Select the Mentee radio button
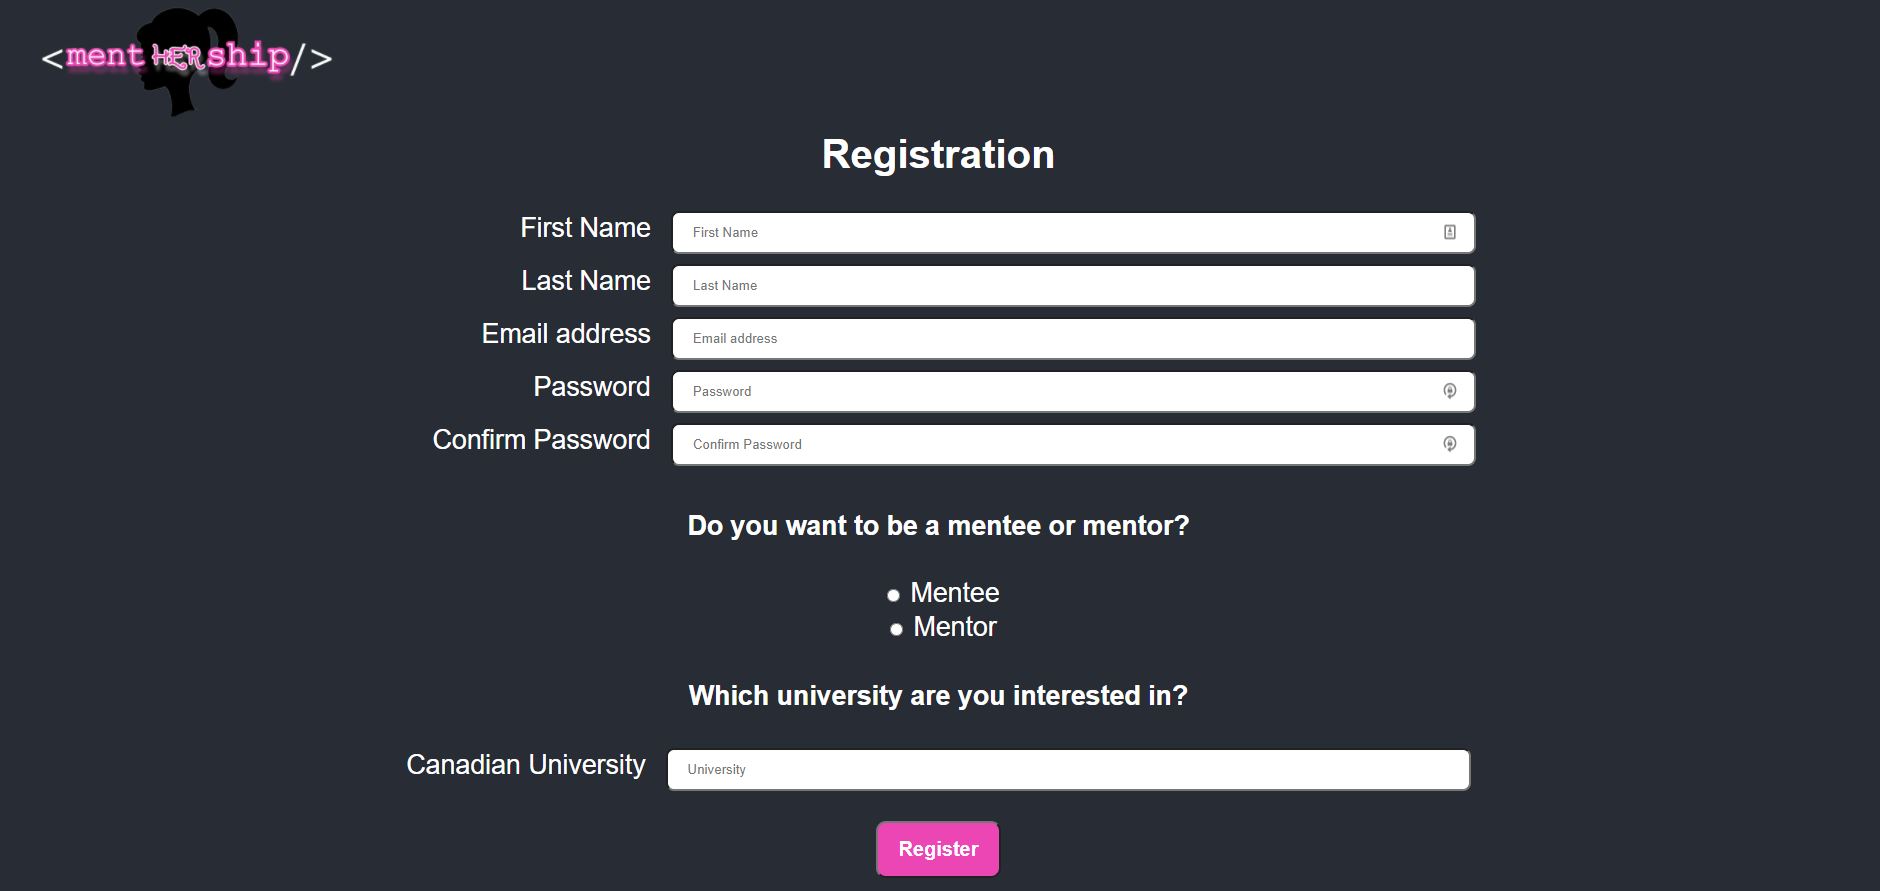The image size is (1880, 891). (893, 595)
